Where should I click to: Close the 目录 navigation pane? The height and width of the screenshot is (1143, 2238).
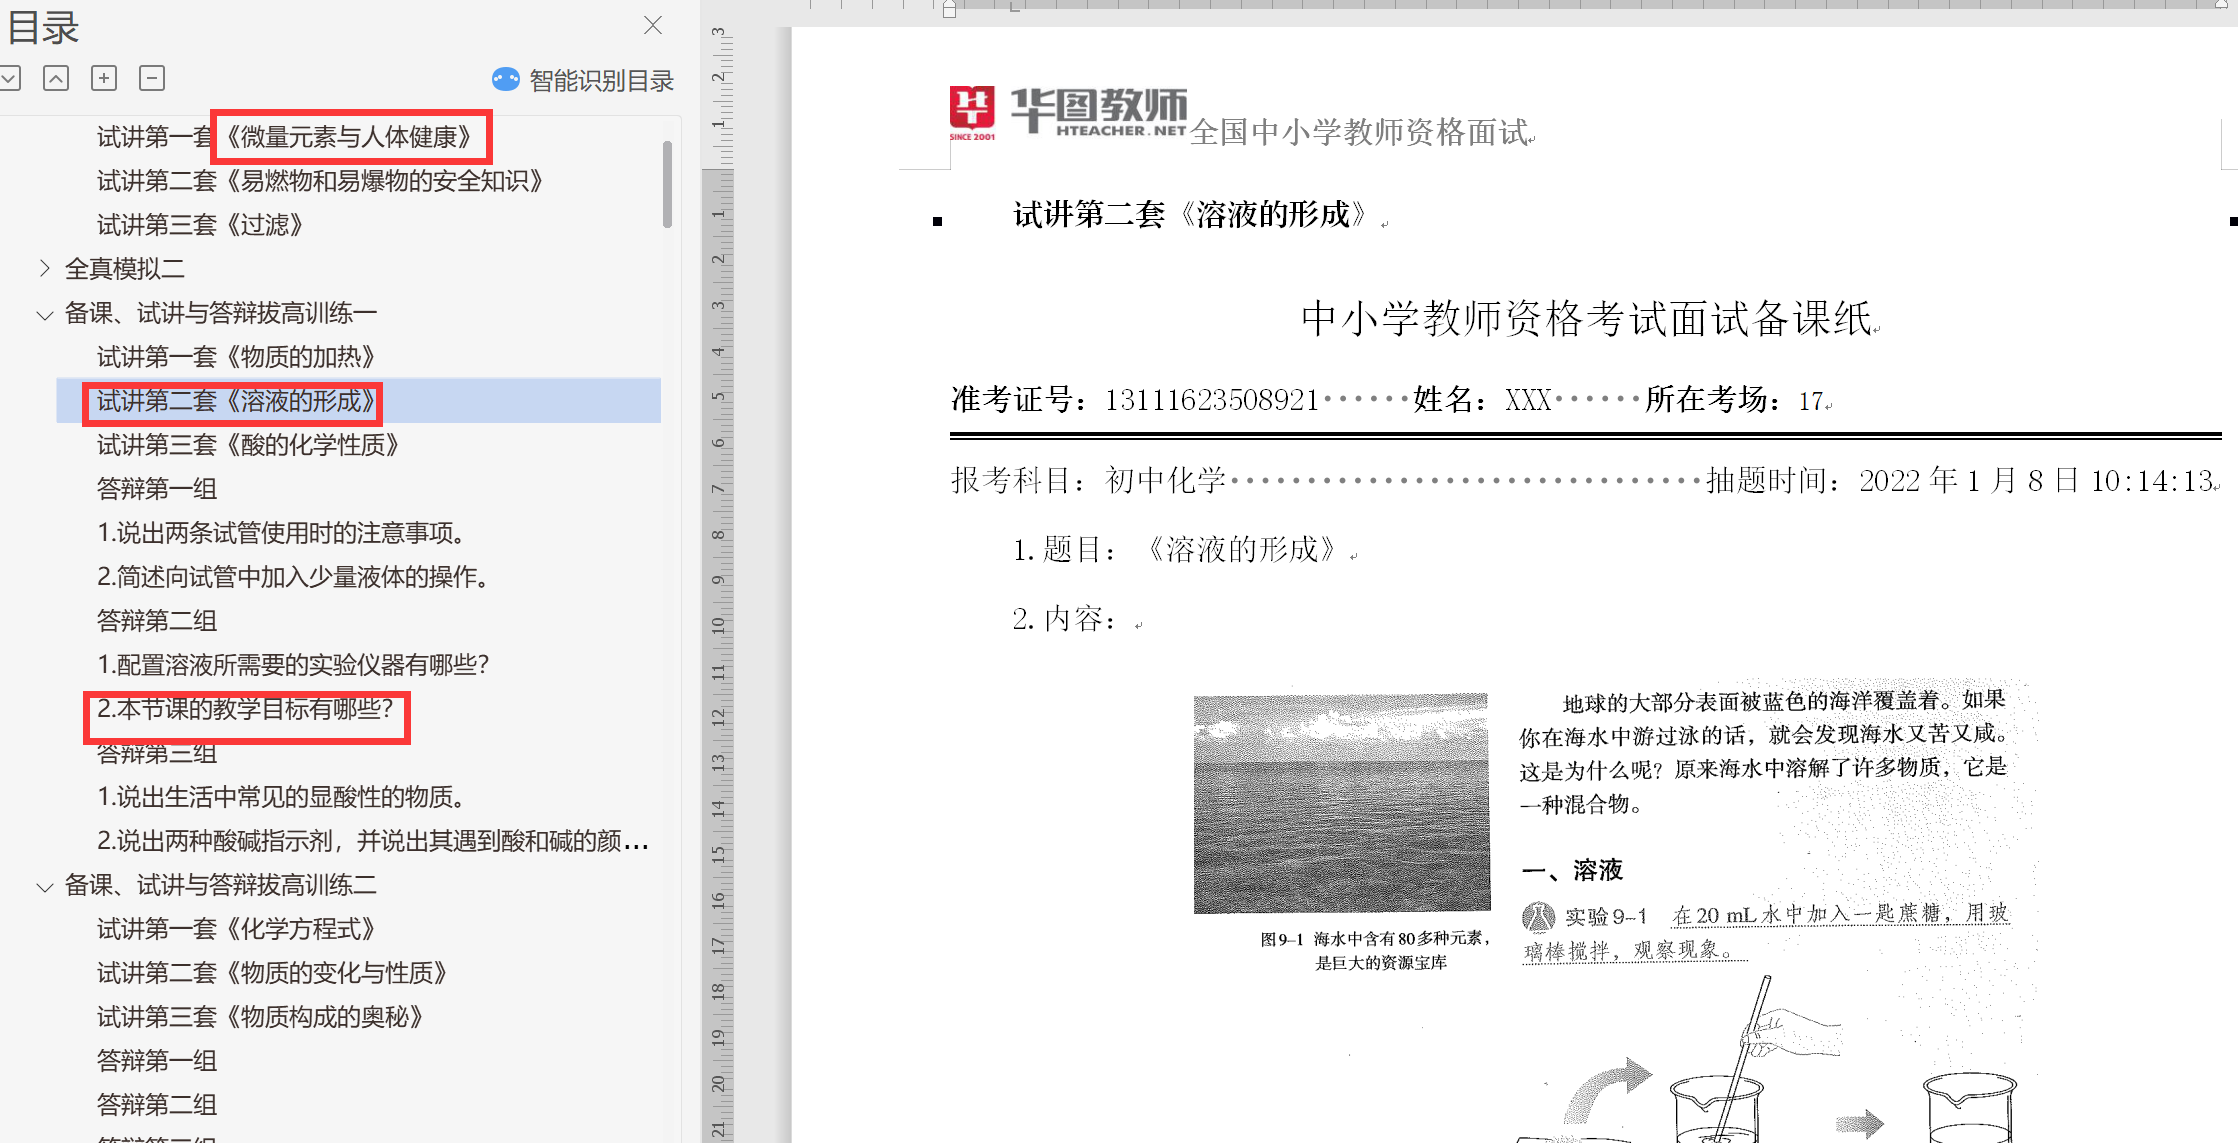653,25
